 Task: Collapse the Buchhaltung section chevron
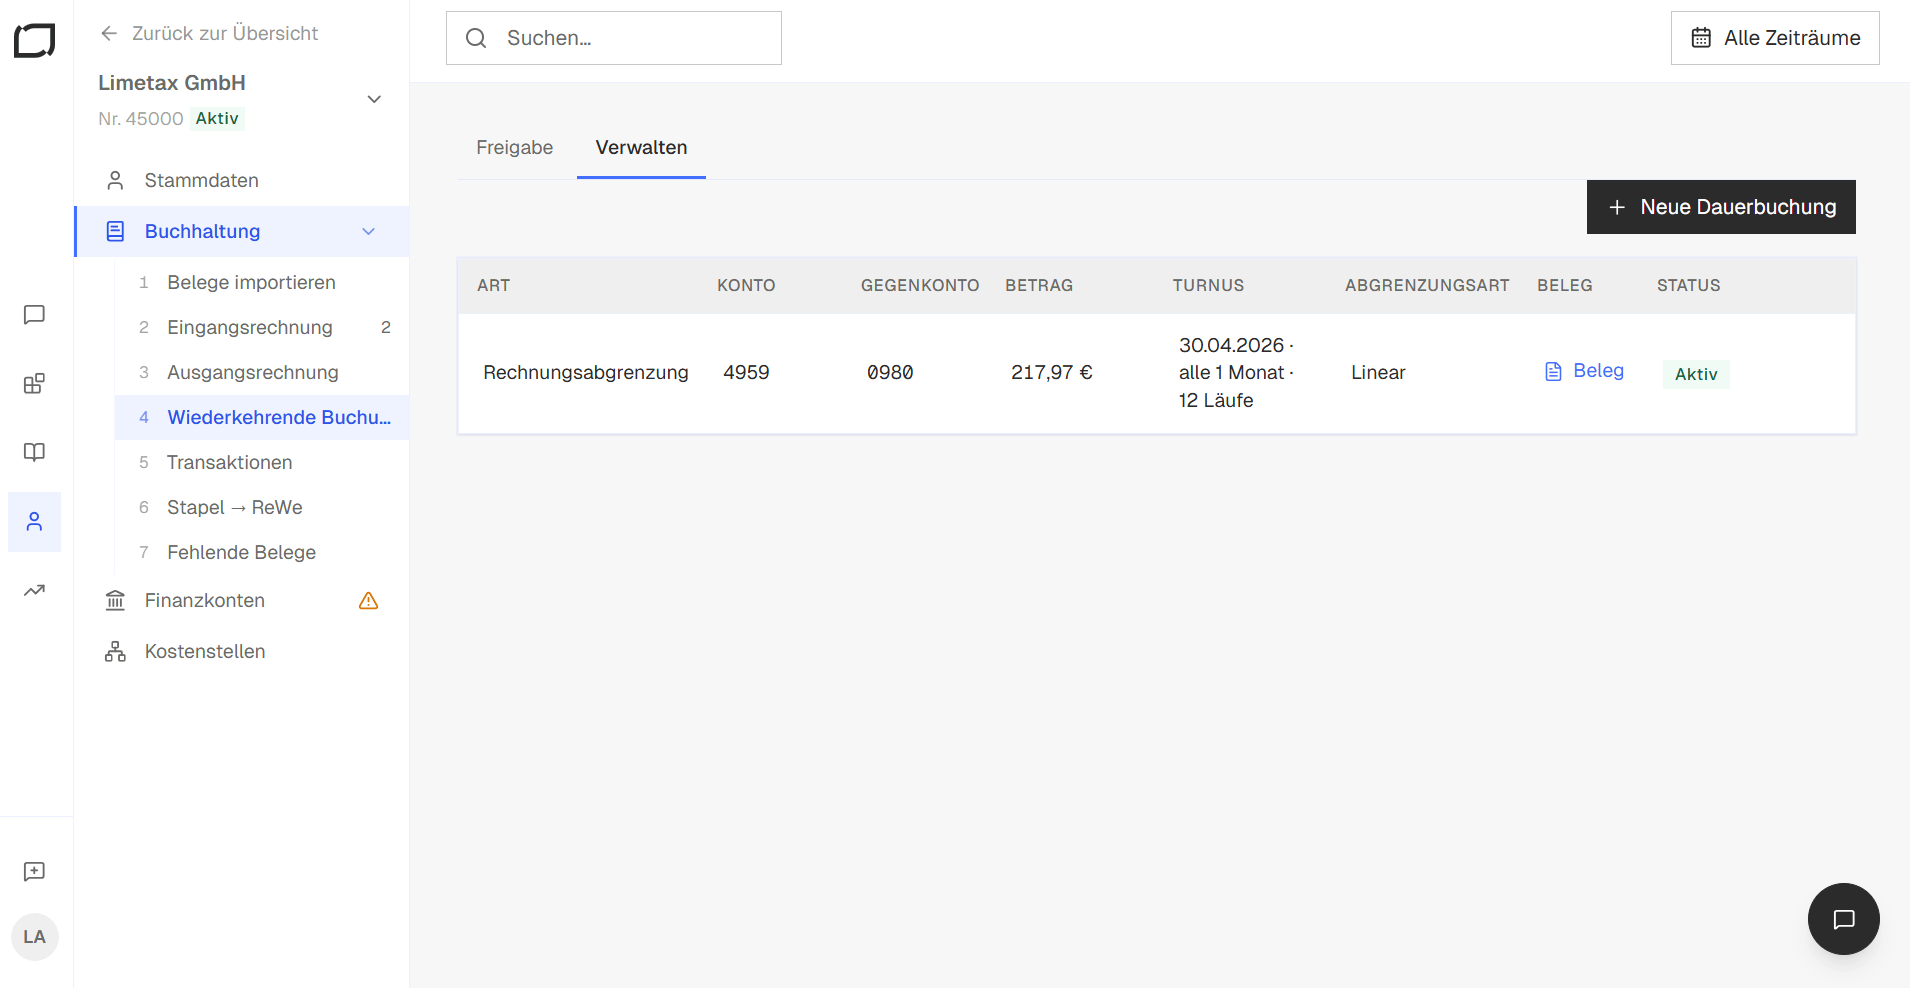369,232
